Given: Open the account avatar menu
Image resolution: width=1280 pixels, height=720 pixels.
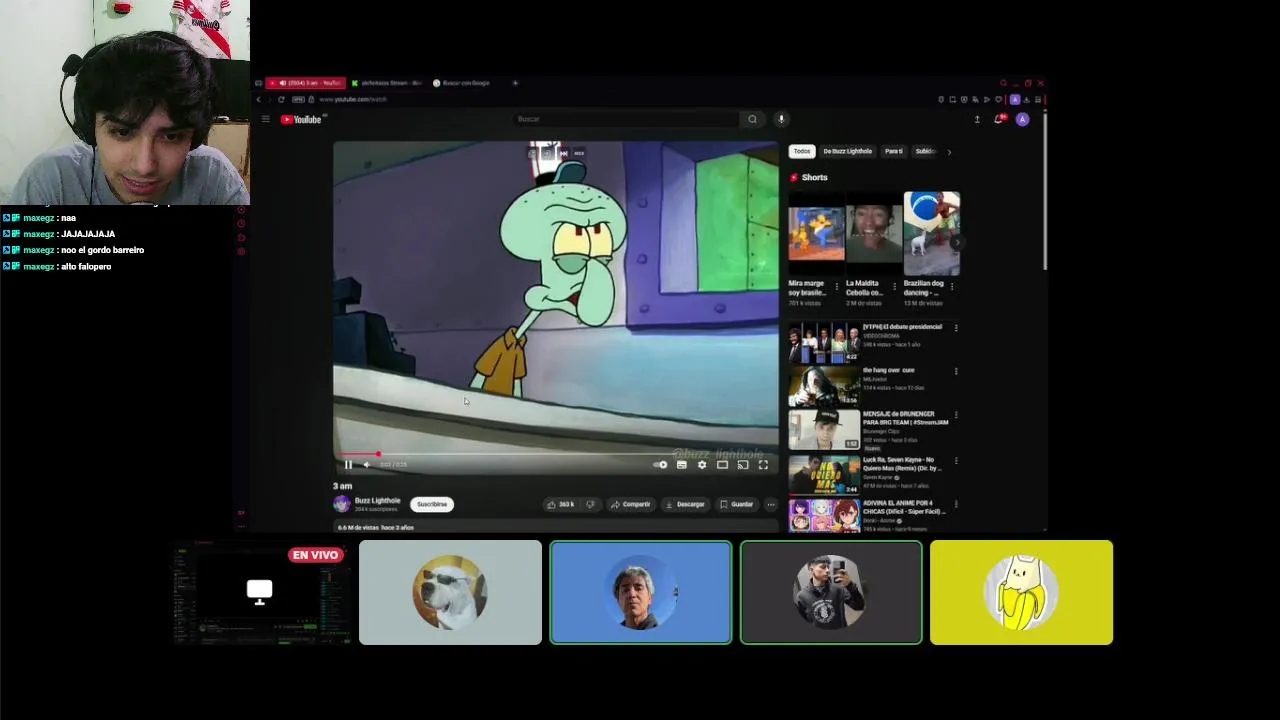Looking at the screenshot, I should coord(1022,119).
